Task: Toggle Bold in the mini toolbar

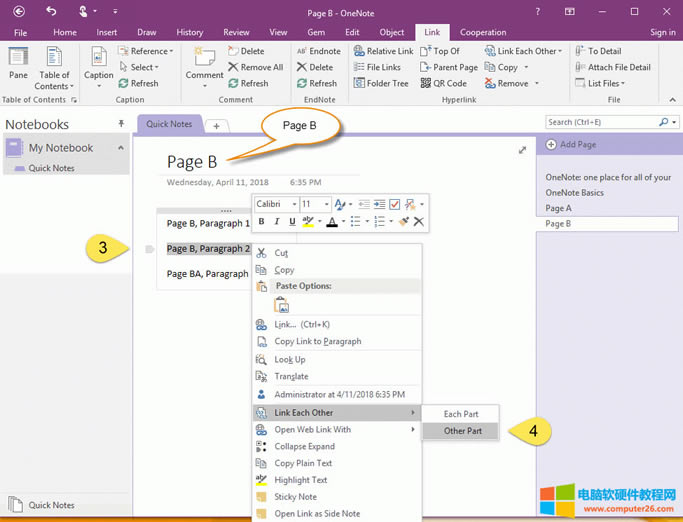Action: click(262, 221)
